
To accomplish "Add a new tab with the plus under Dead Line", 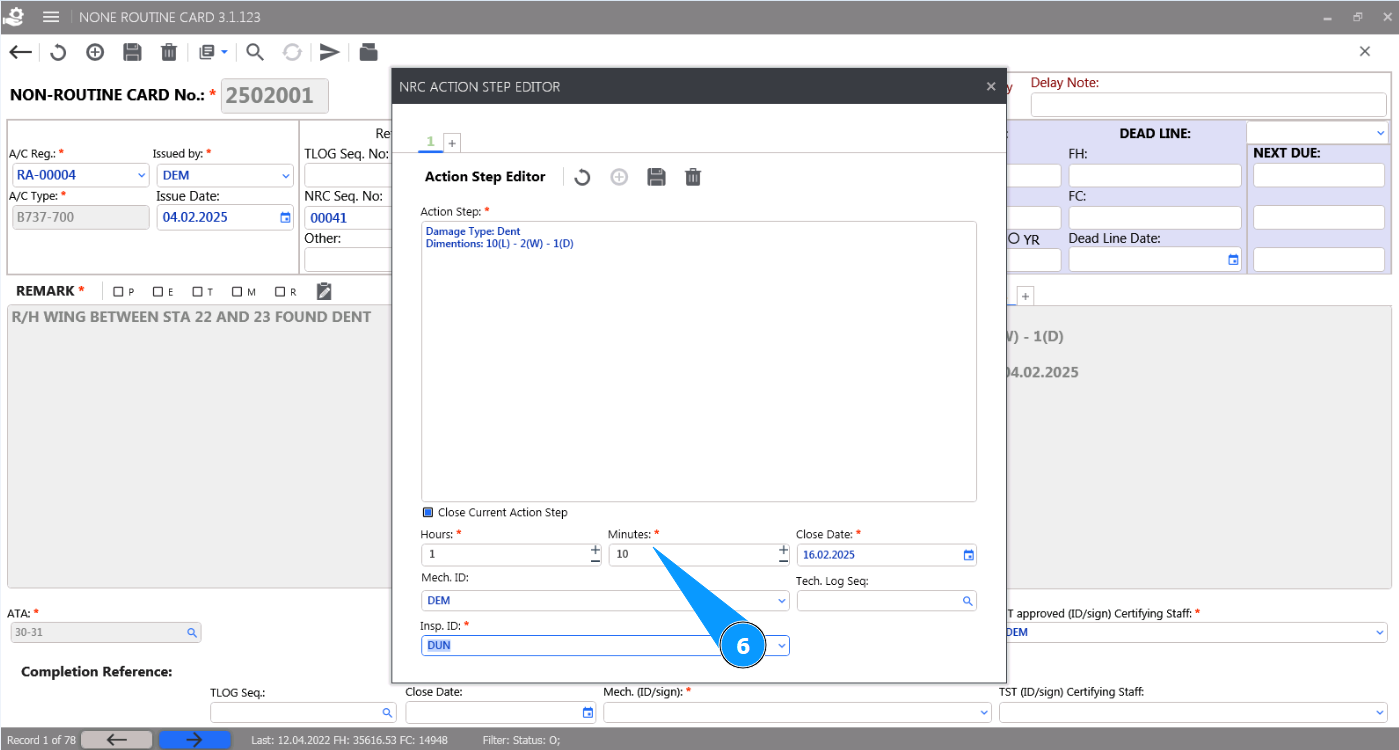I will [1025, 296].
